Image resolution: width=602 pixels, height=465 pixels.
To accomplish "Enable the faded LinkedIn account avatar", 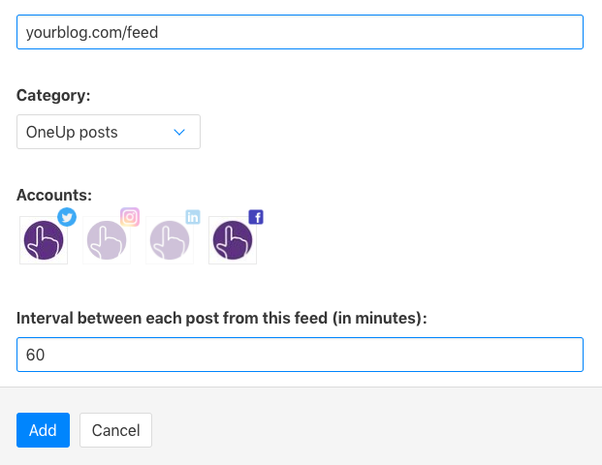I will pyautogui.click(x=169, y=241).
